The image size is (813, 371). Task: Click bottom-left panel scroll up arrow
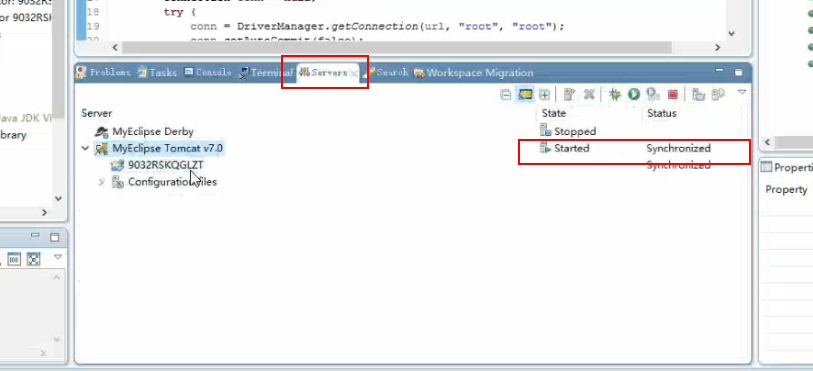[58, 278]
